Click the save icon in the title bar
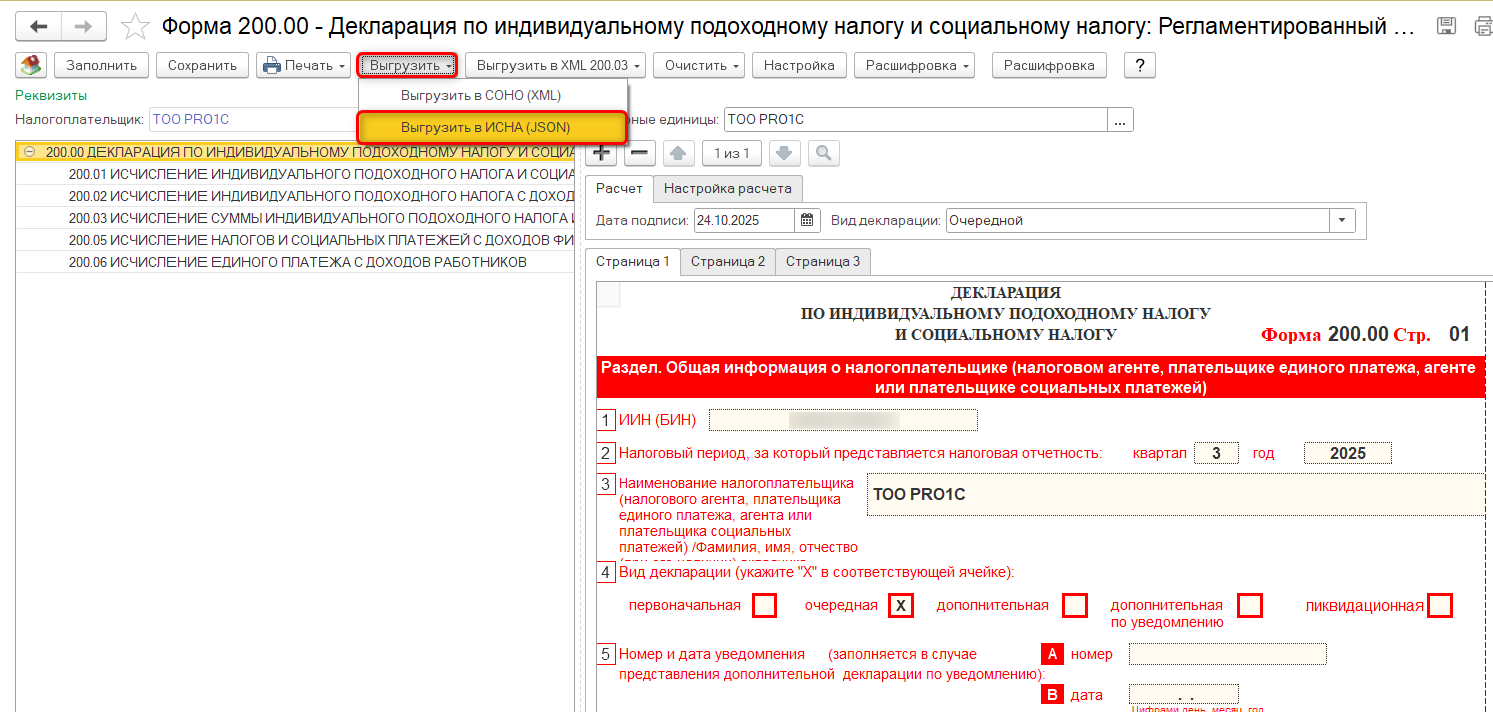The width and height of the screenshot is (1493, 712). coord(1446,26)
